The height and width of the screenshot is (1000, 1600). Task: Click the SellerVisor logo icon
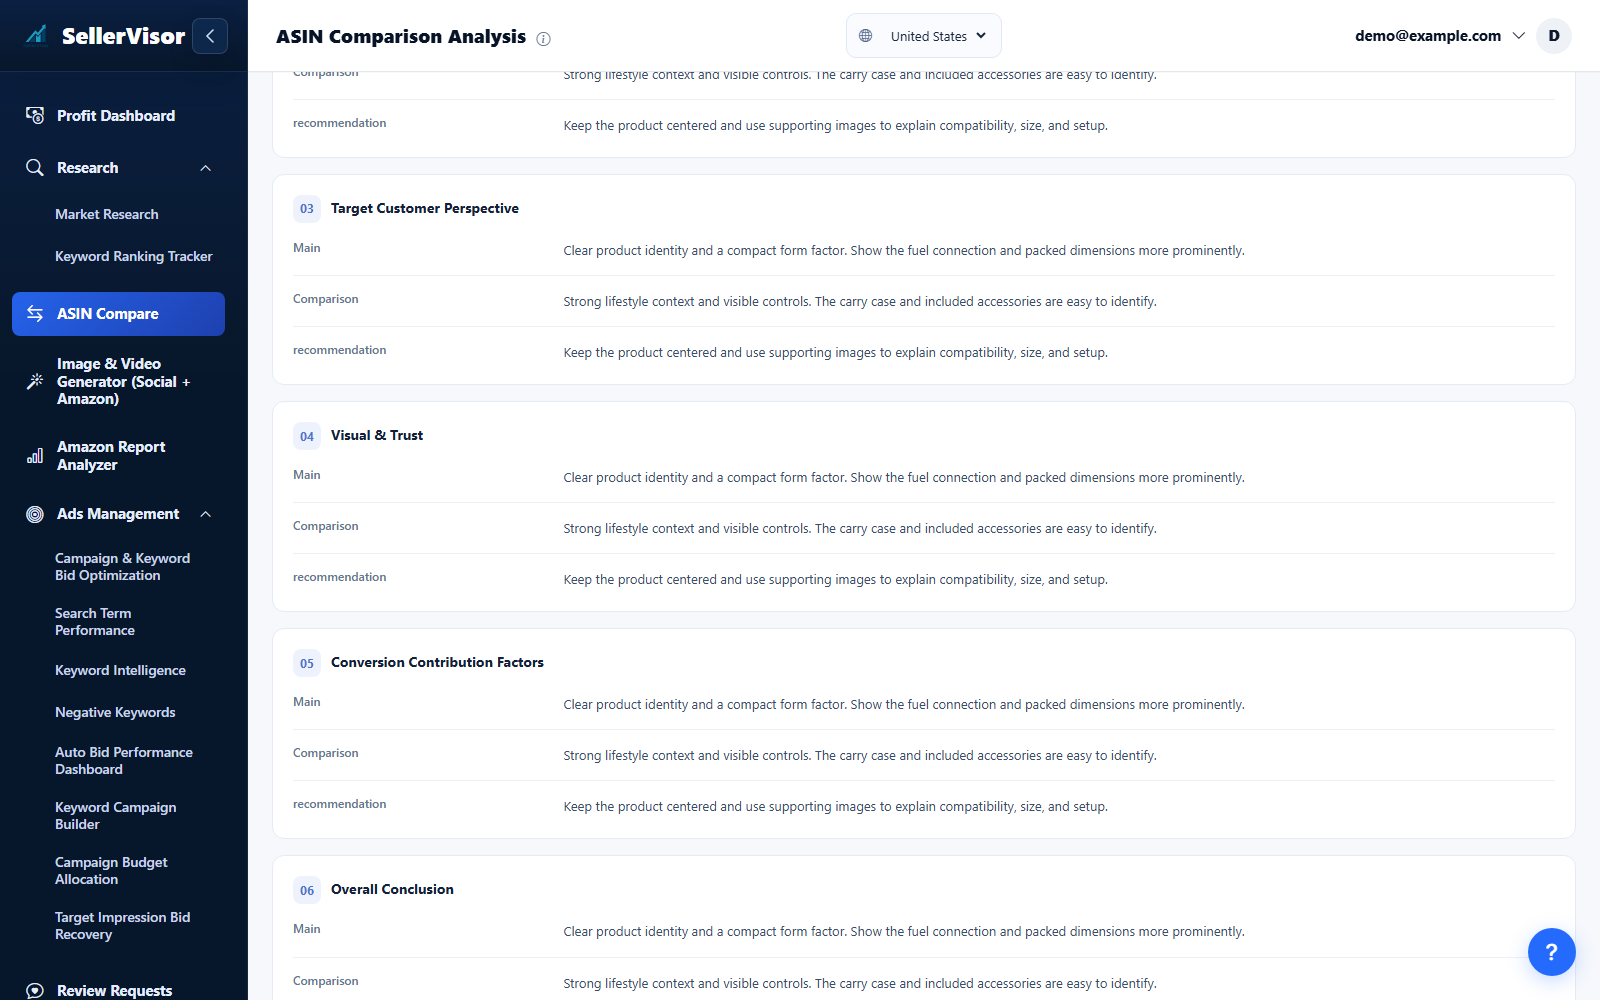coord(37,36)
